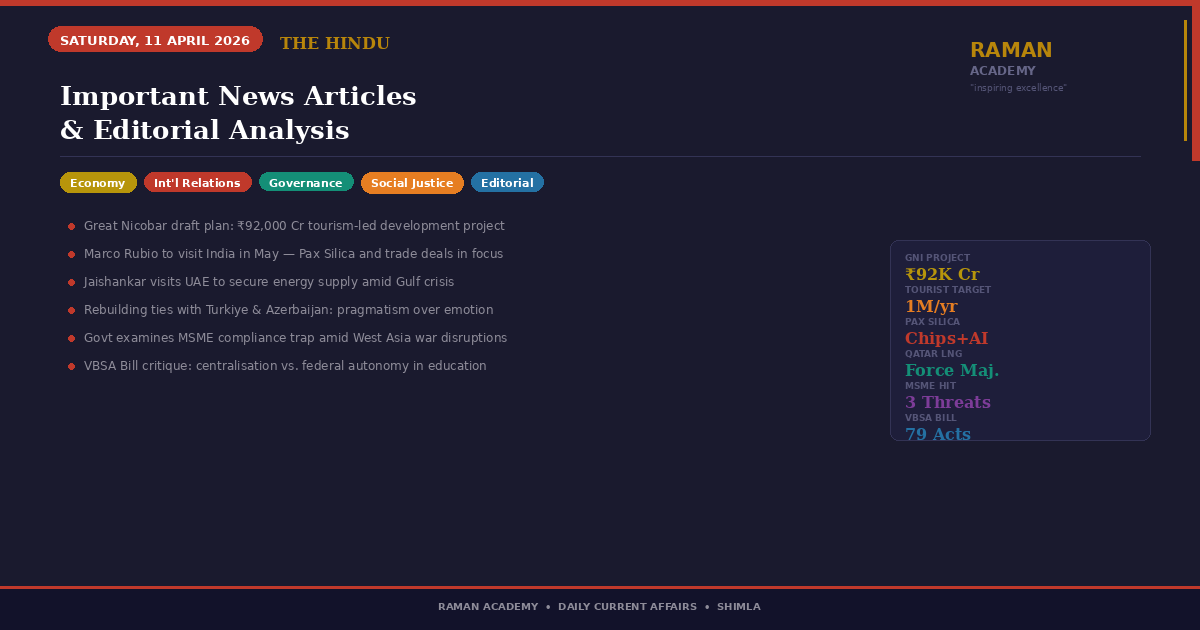
Task: Select the Economy category tag
Action: pyautogui.click(x=98, y=183)
